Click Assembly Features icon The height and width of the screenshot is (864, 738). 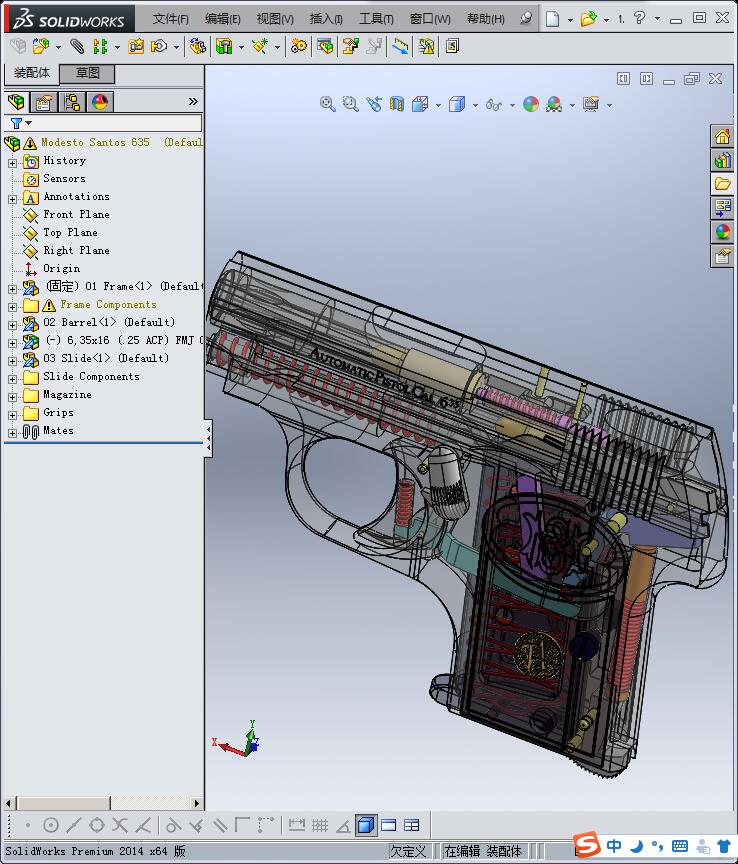coord(224,46)
